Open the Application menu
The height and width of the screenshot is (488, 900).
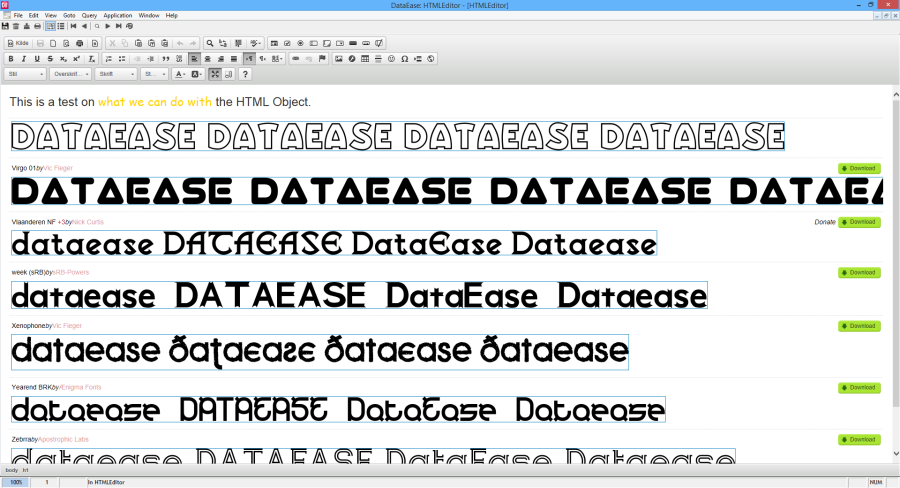[118, 16]
